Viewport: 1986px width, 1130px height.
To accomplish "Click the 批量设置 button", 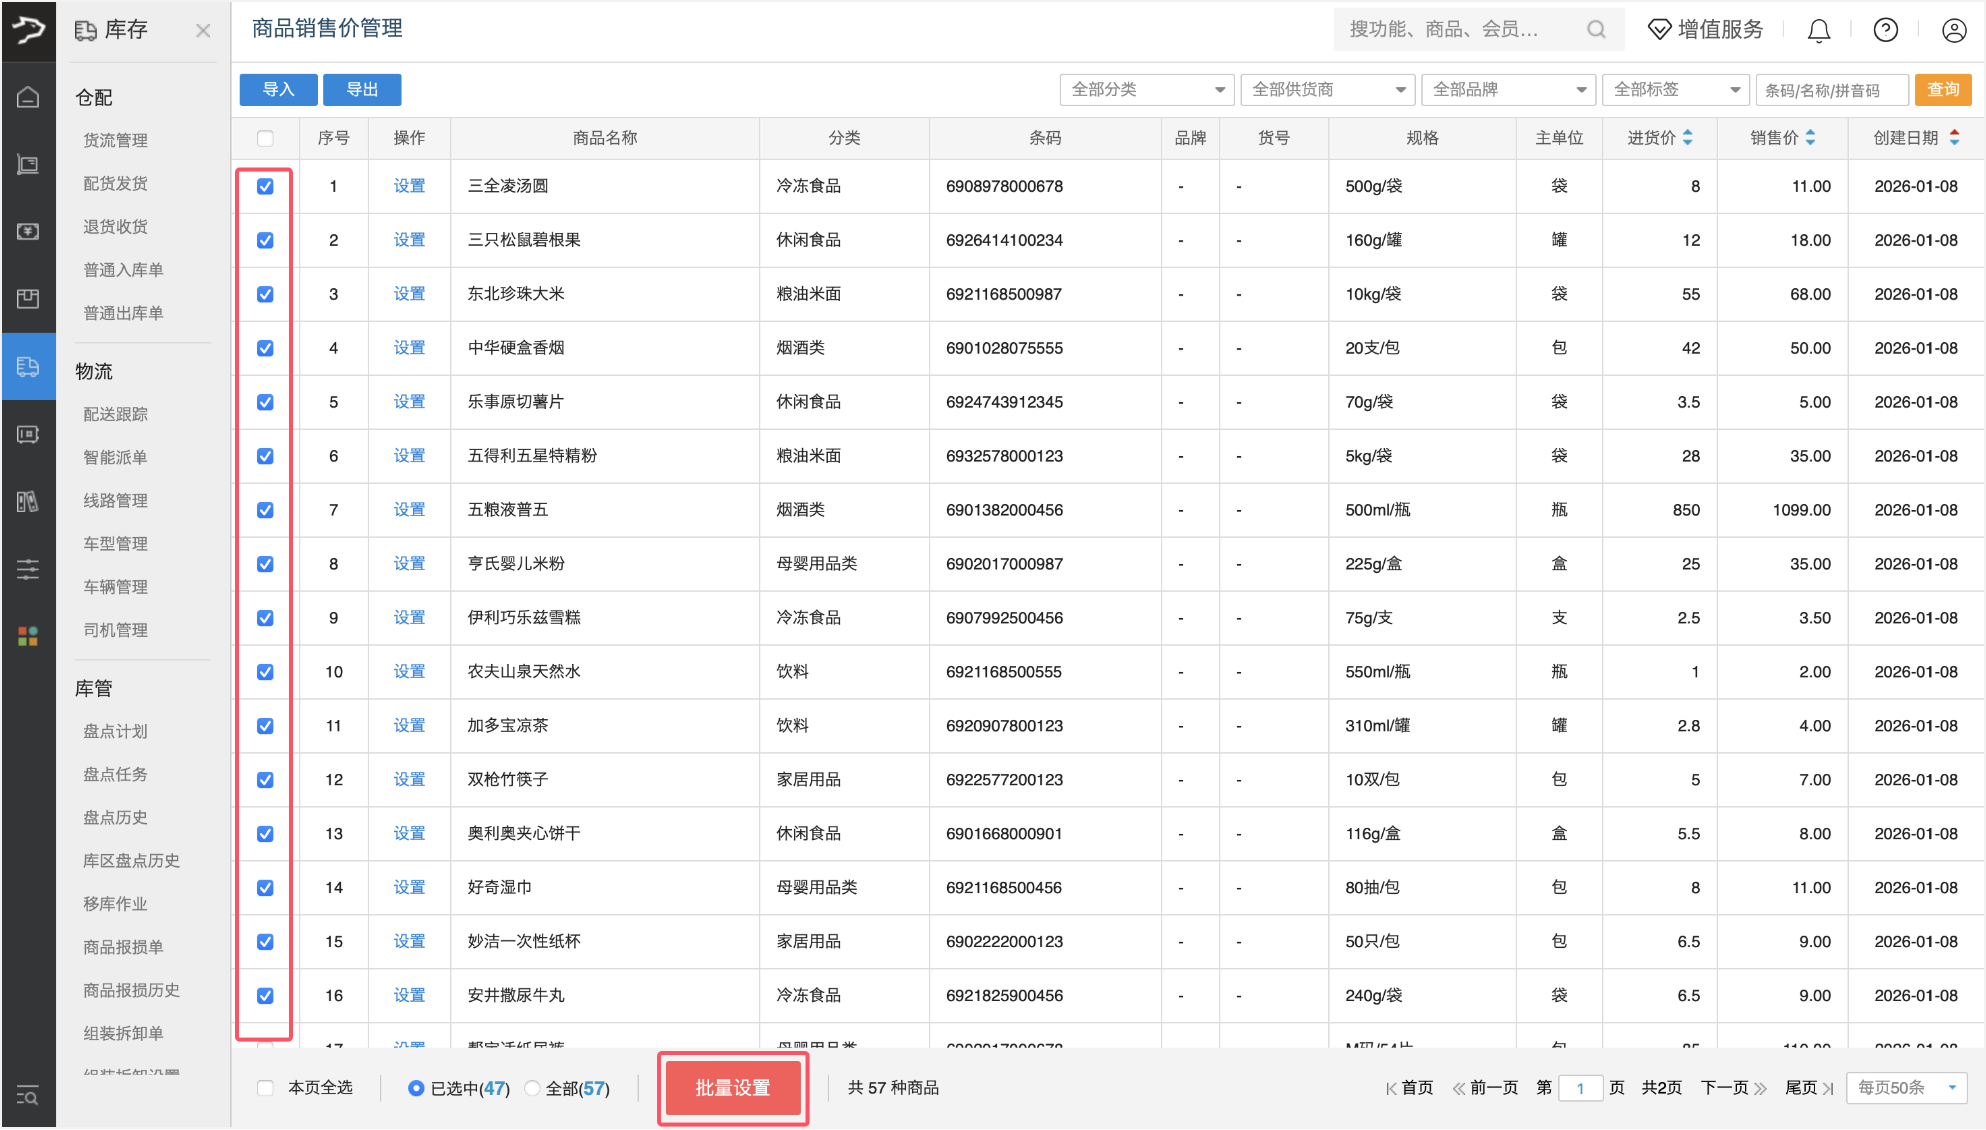I will [732, 1088].
